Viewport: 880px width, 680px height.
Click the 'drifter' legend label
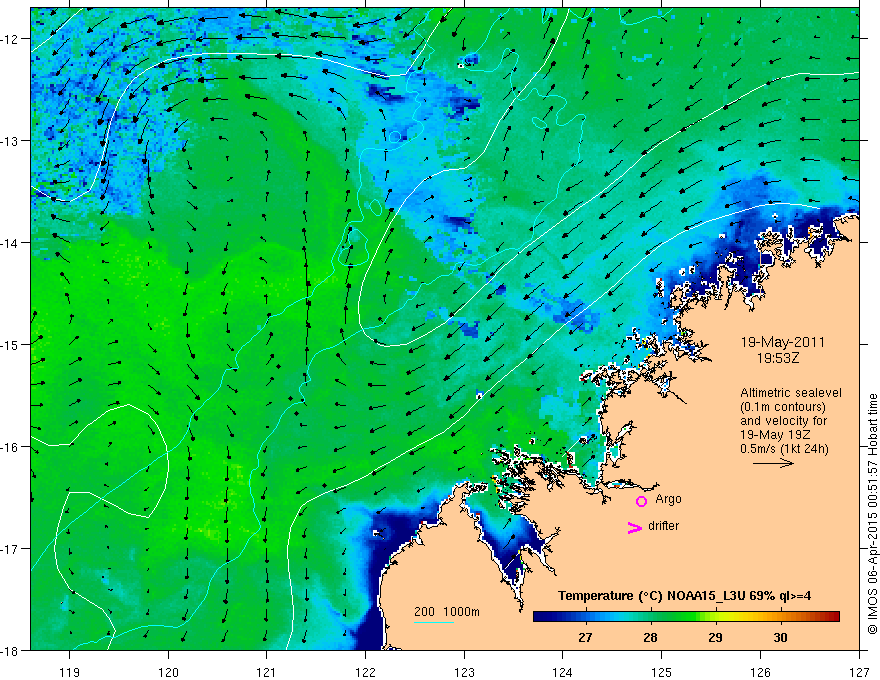tap(663, 526)
